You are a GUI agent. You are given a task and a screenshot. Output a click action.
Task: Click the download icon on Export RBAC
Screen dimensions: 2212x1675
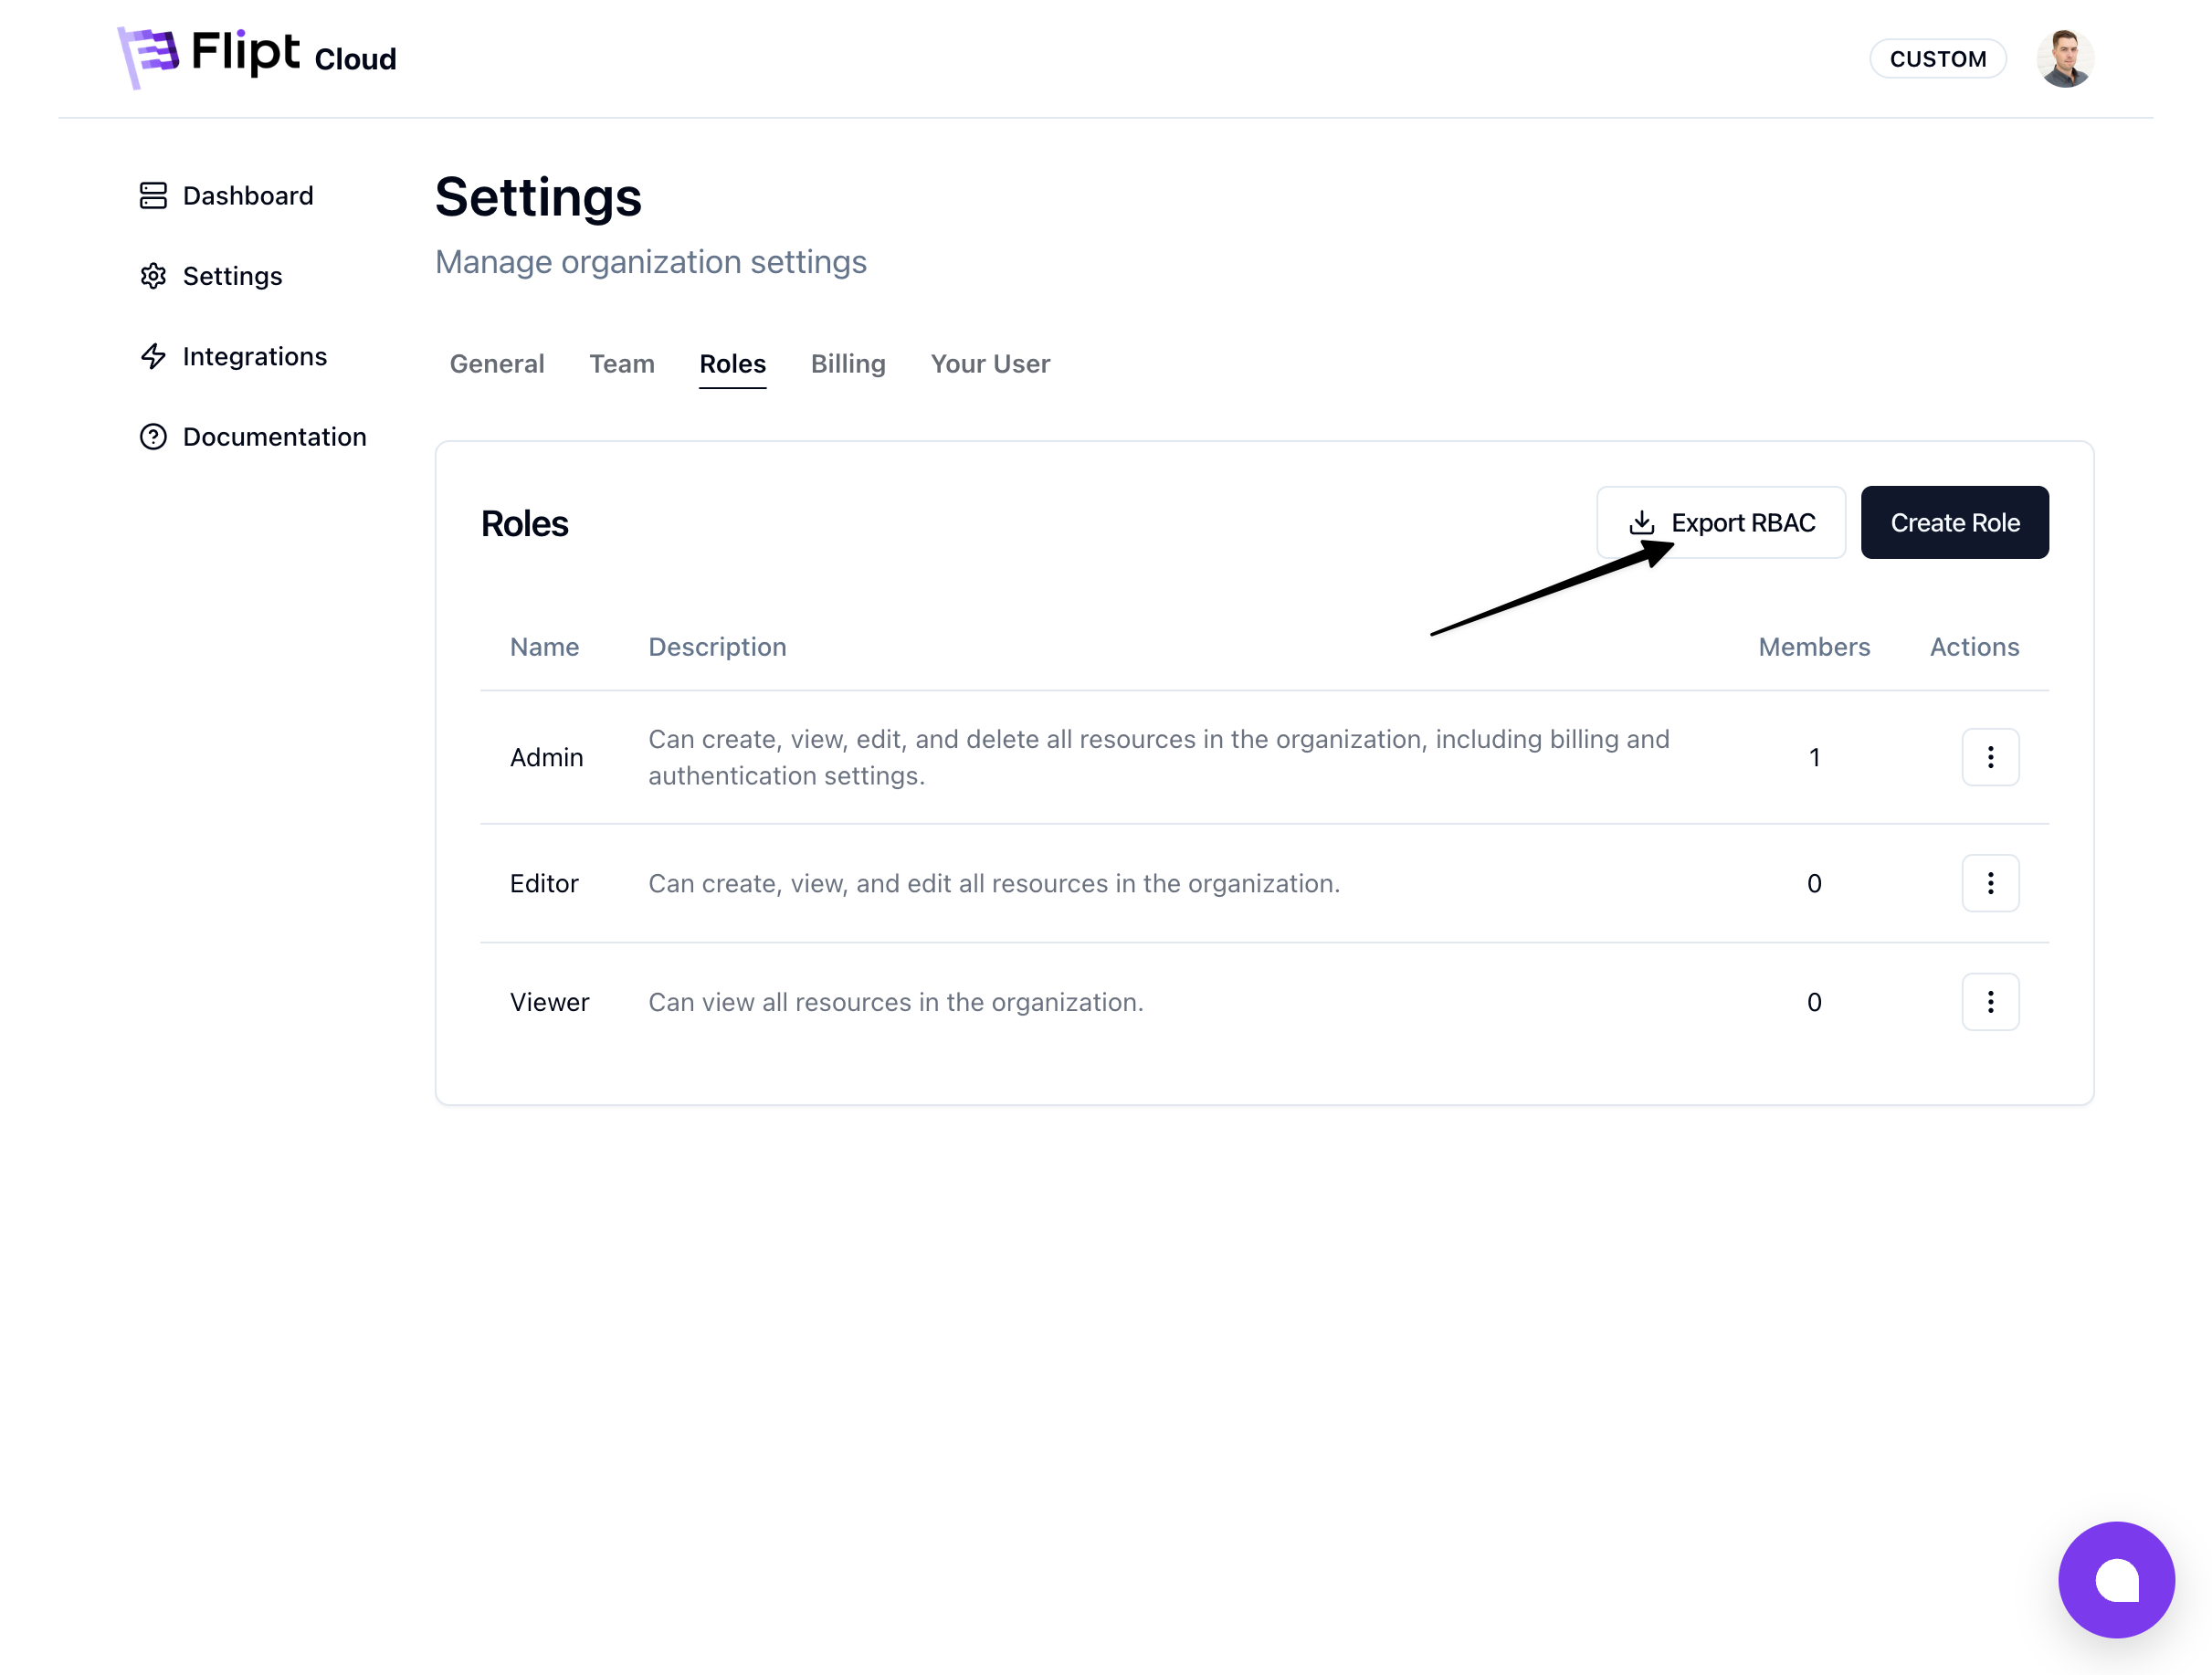pyautogui.click(x=1641, y=522)
